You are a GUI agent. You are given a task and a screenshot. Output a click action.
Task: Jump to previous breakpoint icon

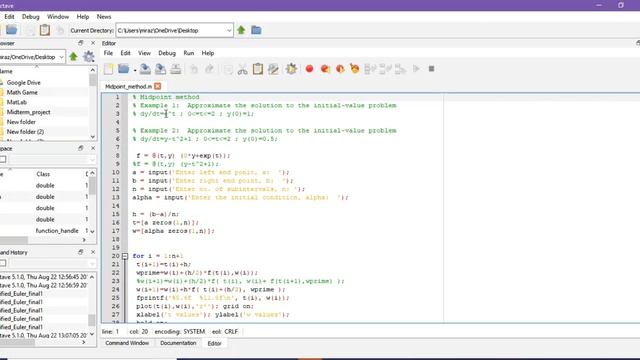tap(340, 69)
